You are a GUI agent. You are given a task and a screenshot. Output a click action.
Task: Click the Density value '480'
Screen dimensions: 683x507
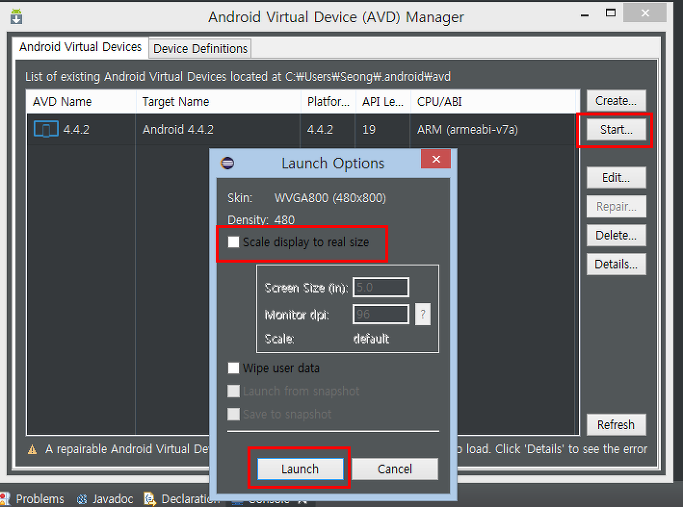pyautogui.click(x=284, y=220)
